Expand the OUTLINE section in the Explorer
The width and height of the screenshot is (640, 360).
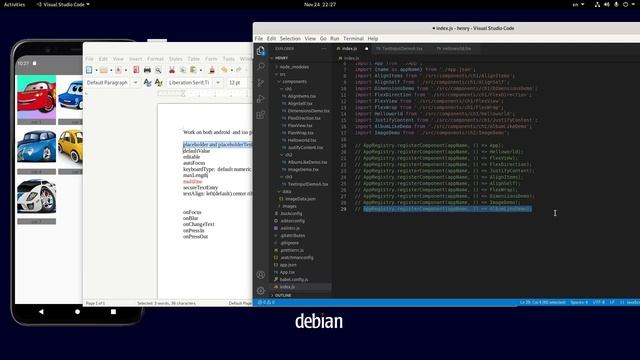tap(282, 295)
